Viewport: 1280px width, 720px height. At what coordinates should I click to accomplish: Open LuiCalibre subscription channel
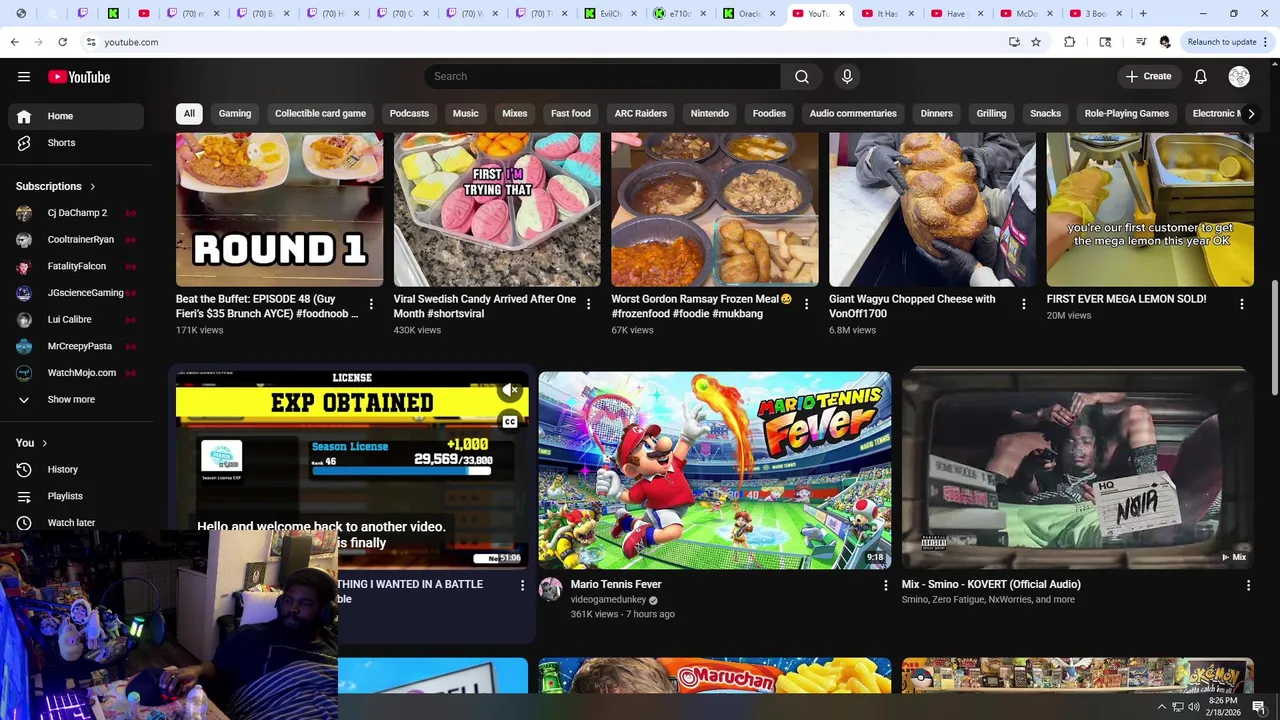pyautogui.click(x=76, y=320)
